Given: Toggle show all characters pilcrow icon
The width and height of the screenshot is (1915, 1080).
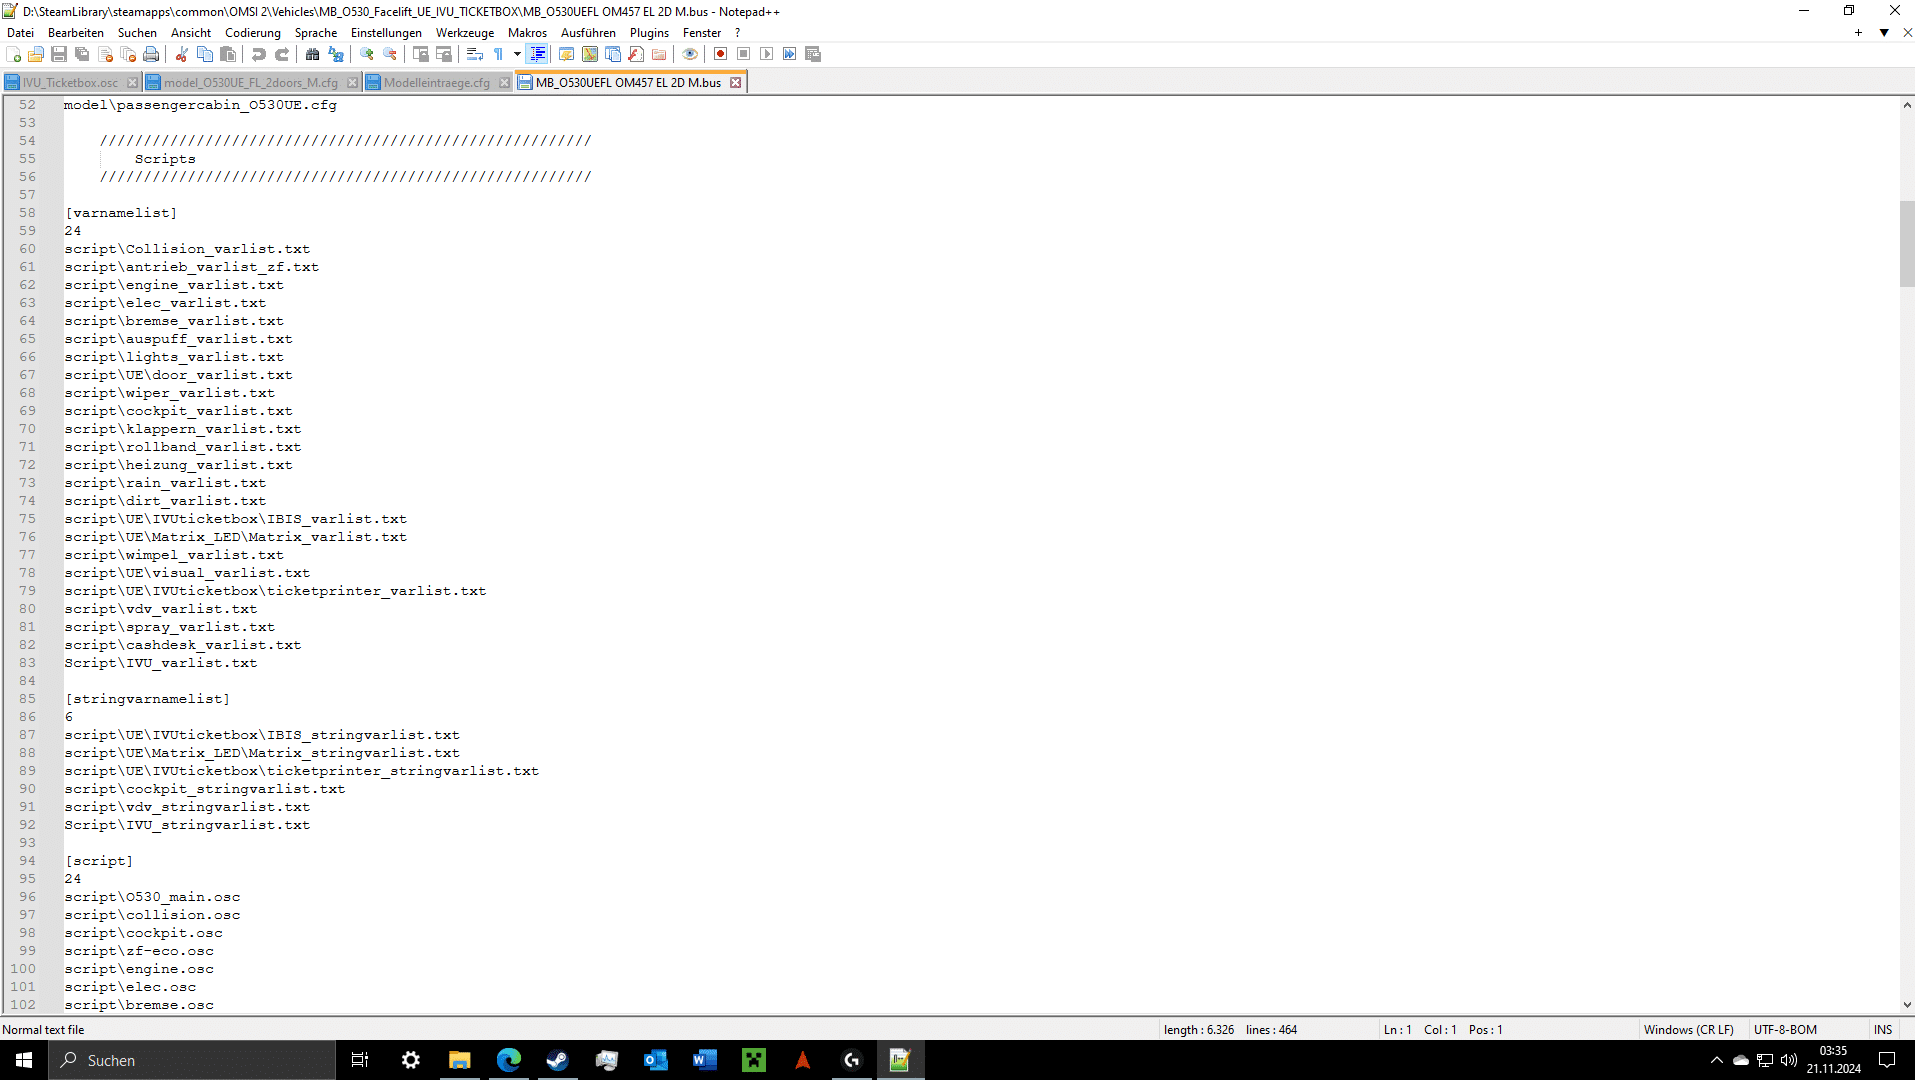Looking at the screenshot, I should click(498, 54).
